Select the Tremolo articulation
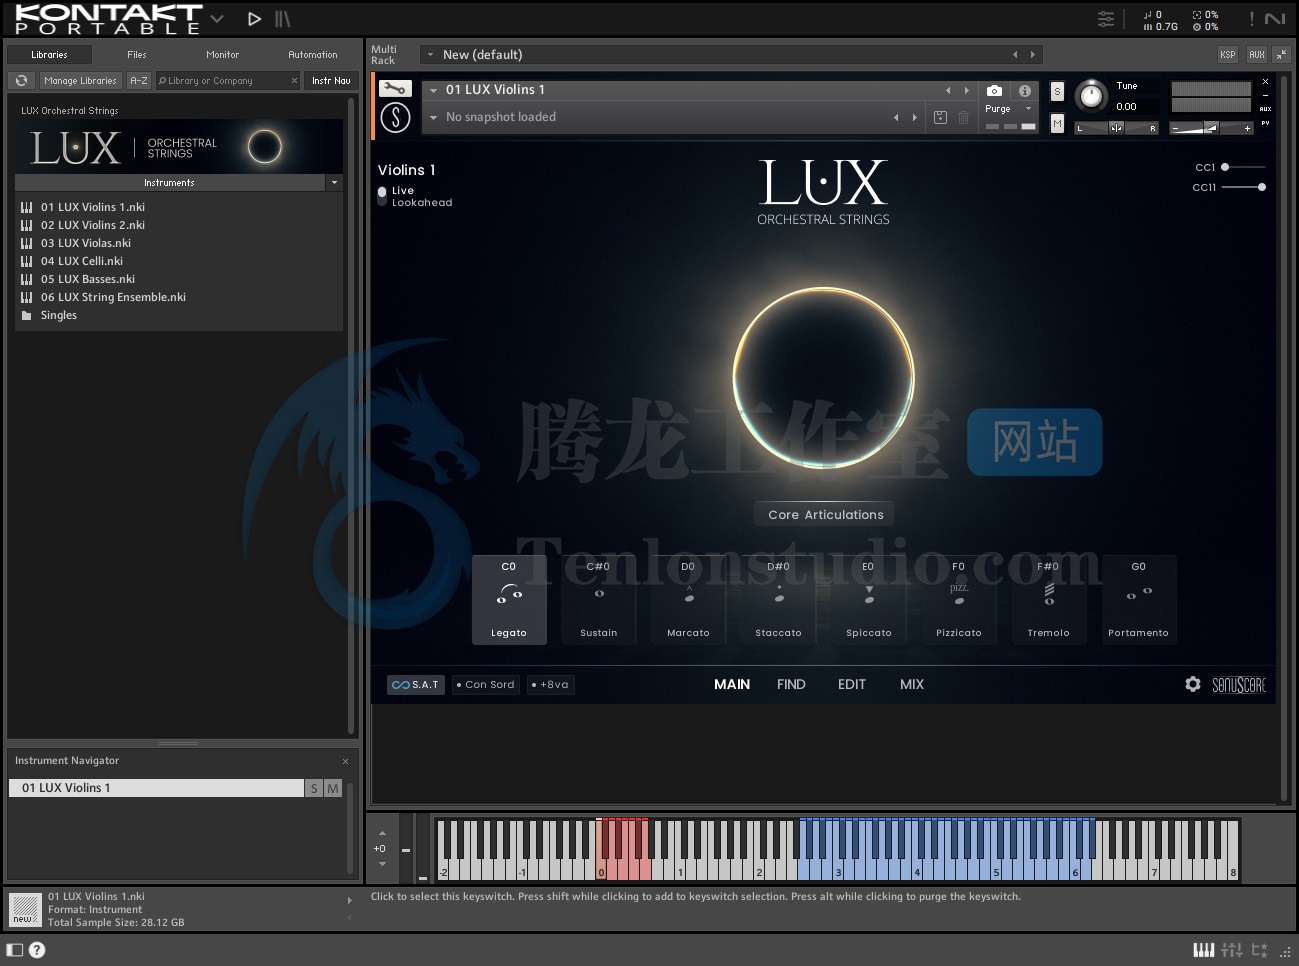Viewport: 1299px width, 966px height. pyautogui.click(x=1048, y=600)
